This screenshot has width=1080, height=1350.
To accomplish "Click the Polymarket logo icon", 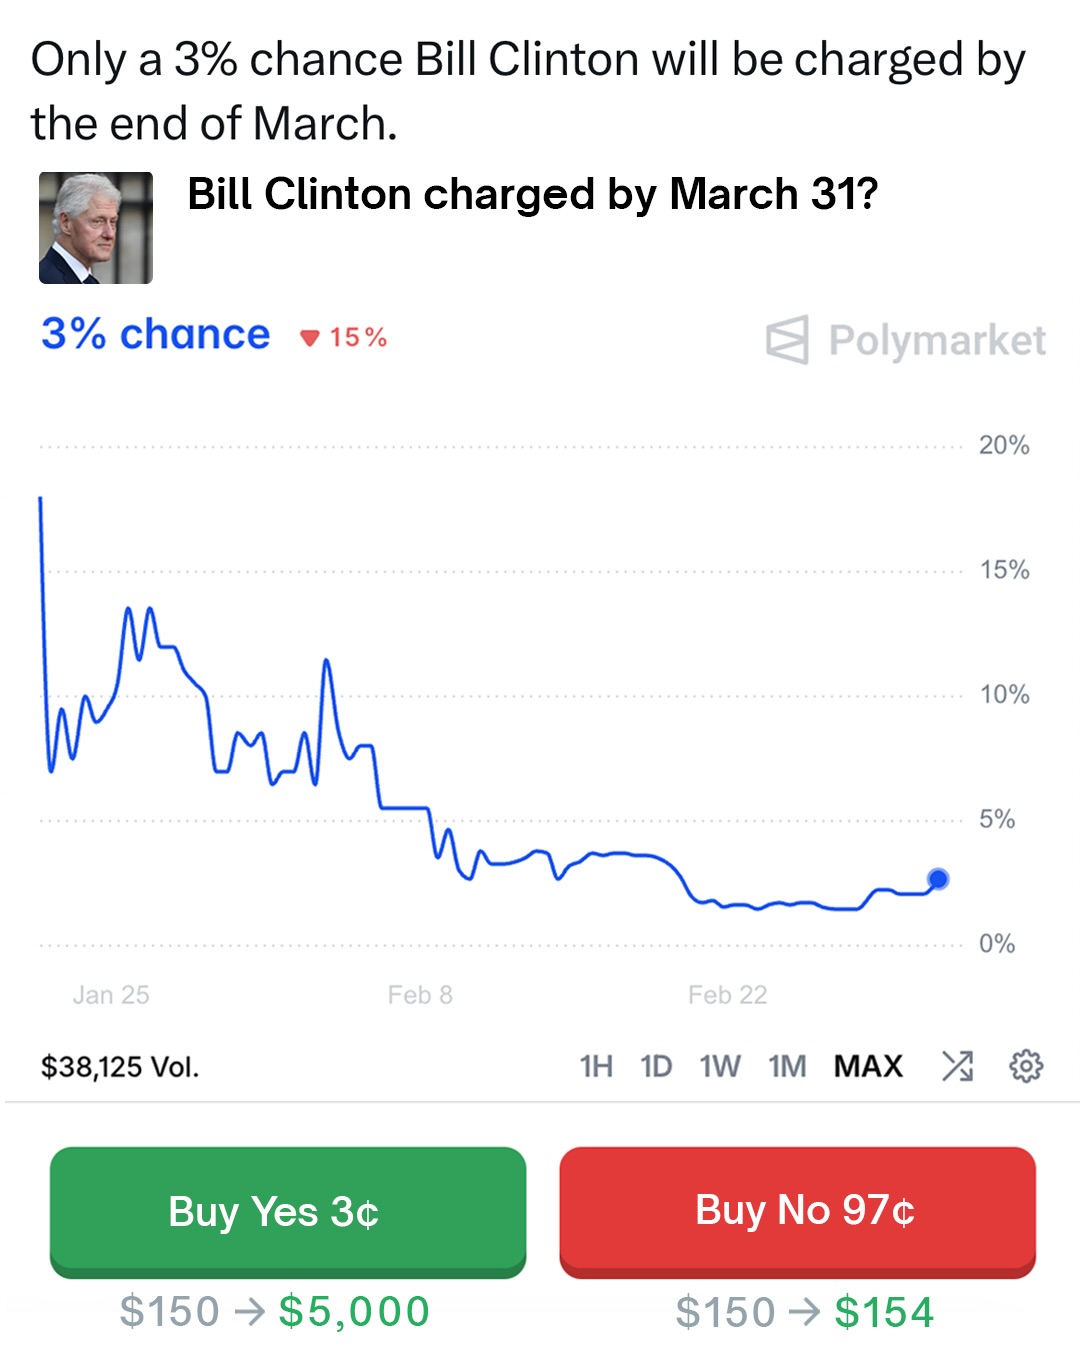I will tap(787, 340).
